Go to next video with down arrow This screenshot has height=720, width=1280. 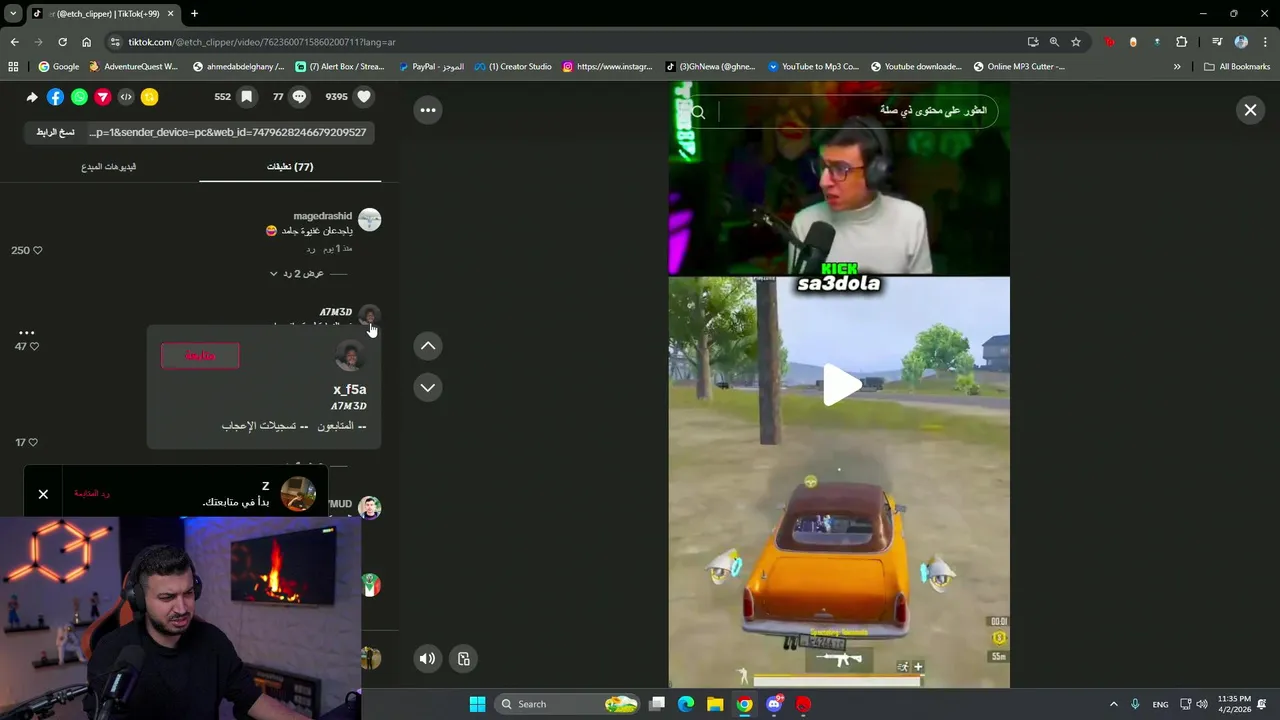click(x=428, y=388)
